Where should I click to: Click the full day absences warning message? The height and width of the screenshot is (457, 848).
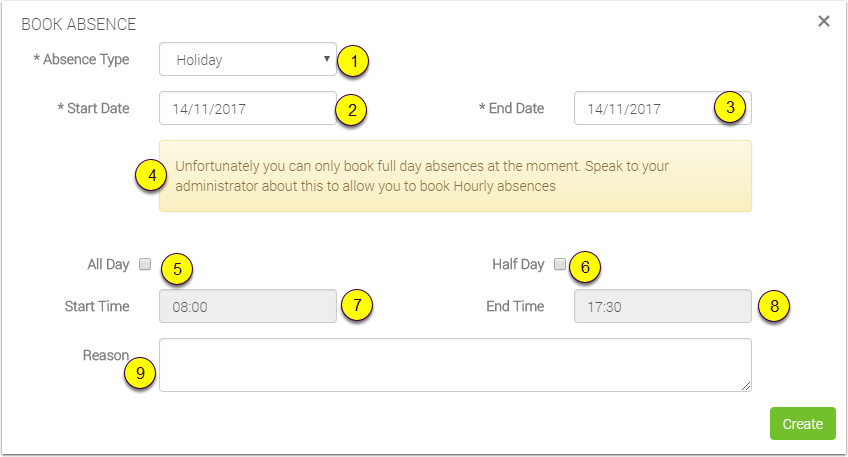(x=455, y=176)
